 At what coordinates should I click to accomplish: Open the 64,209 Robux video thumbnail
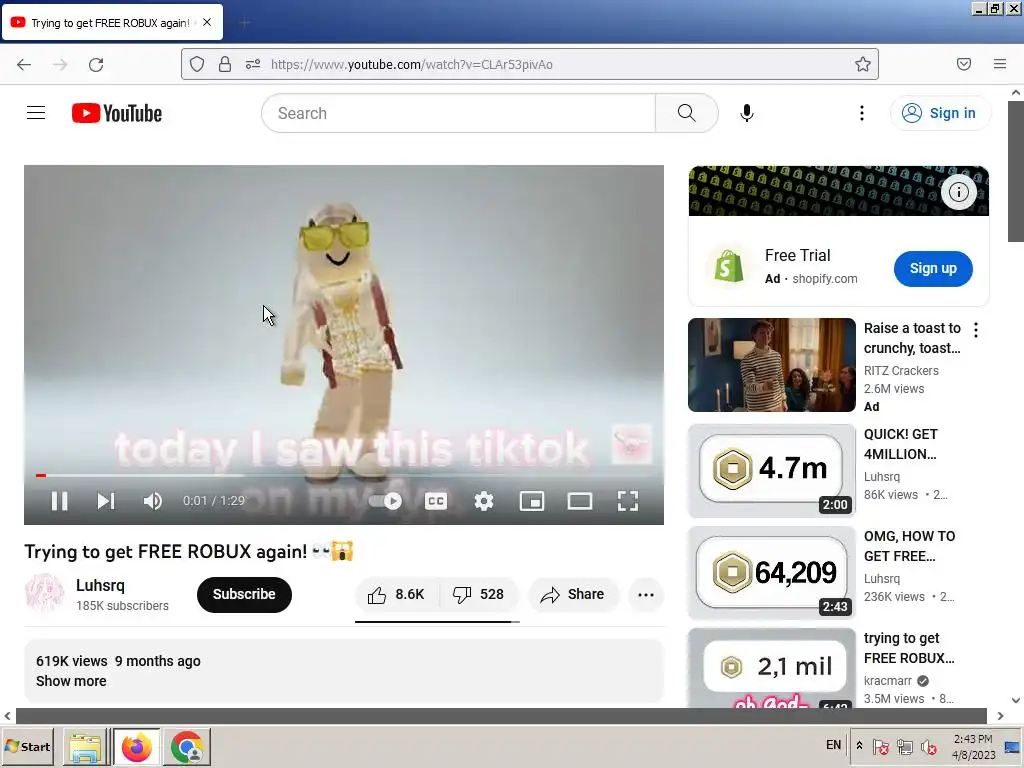(x=771, y=573)
